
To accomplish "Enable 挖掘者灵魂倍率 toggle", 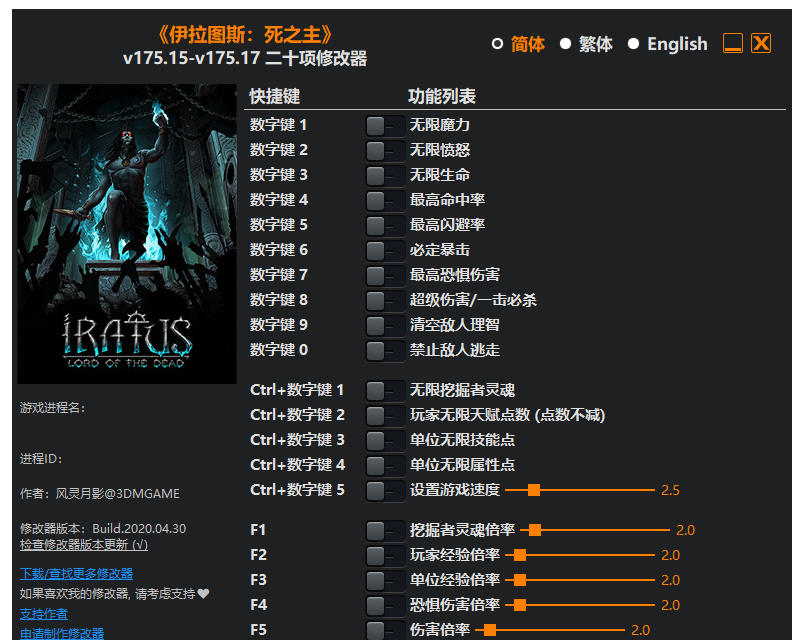I will pyautogui.click(x=385, y=531).
